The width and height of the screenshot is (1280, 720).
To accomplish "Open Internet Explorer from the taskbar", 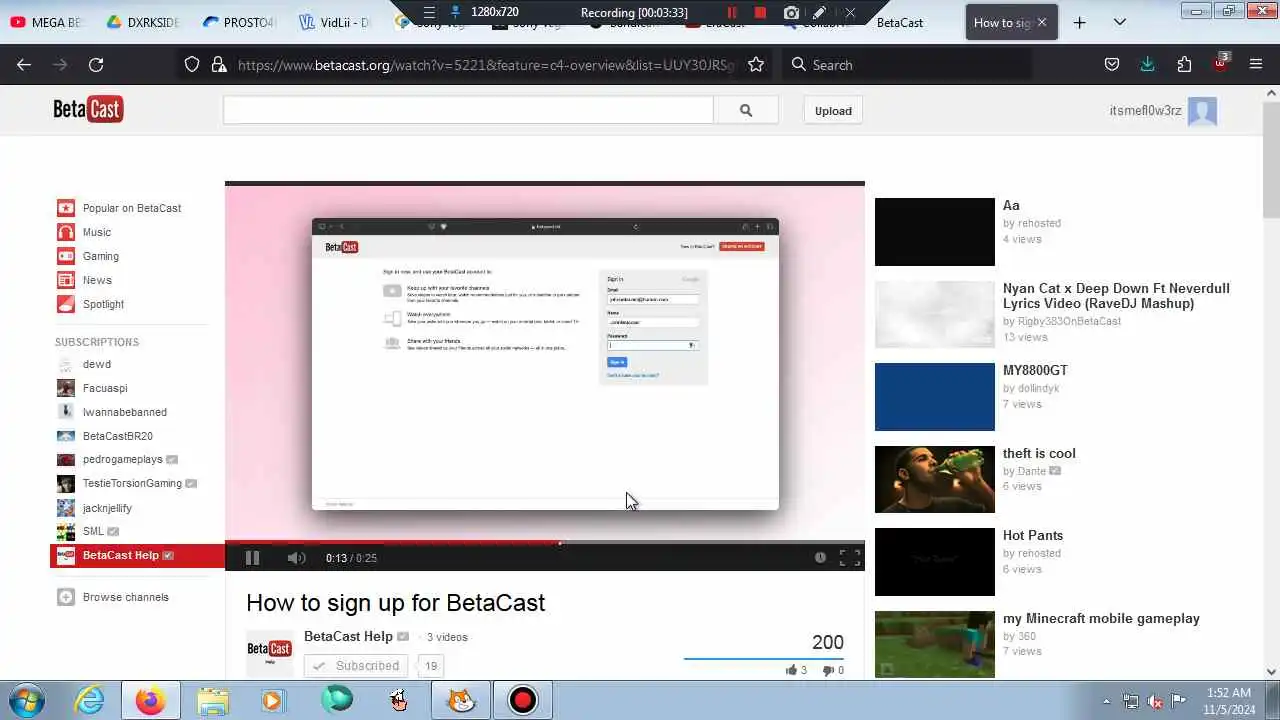I will (90, 700).
